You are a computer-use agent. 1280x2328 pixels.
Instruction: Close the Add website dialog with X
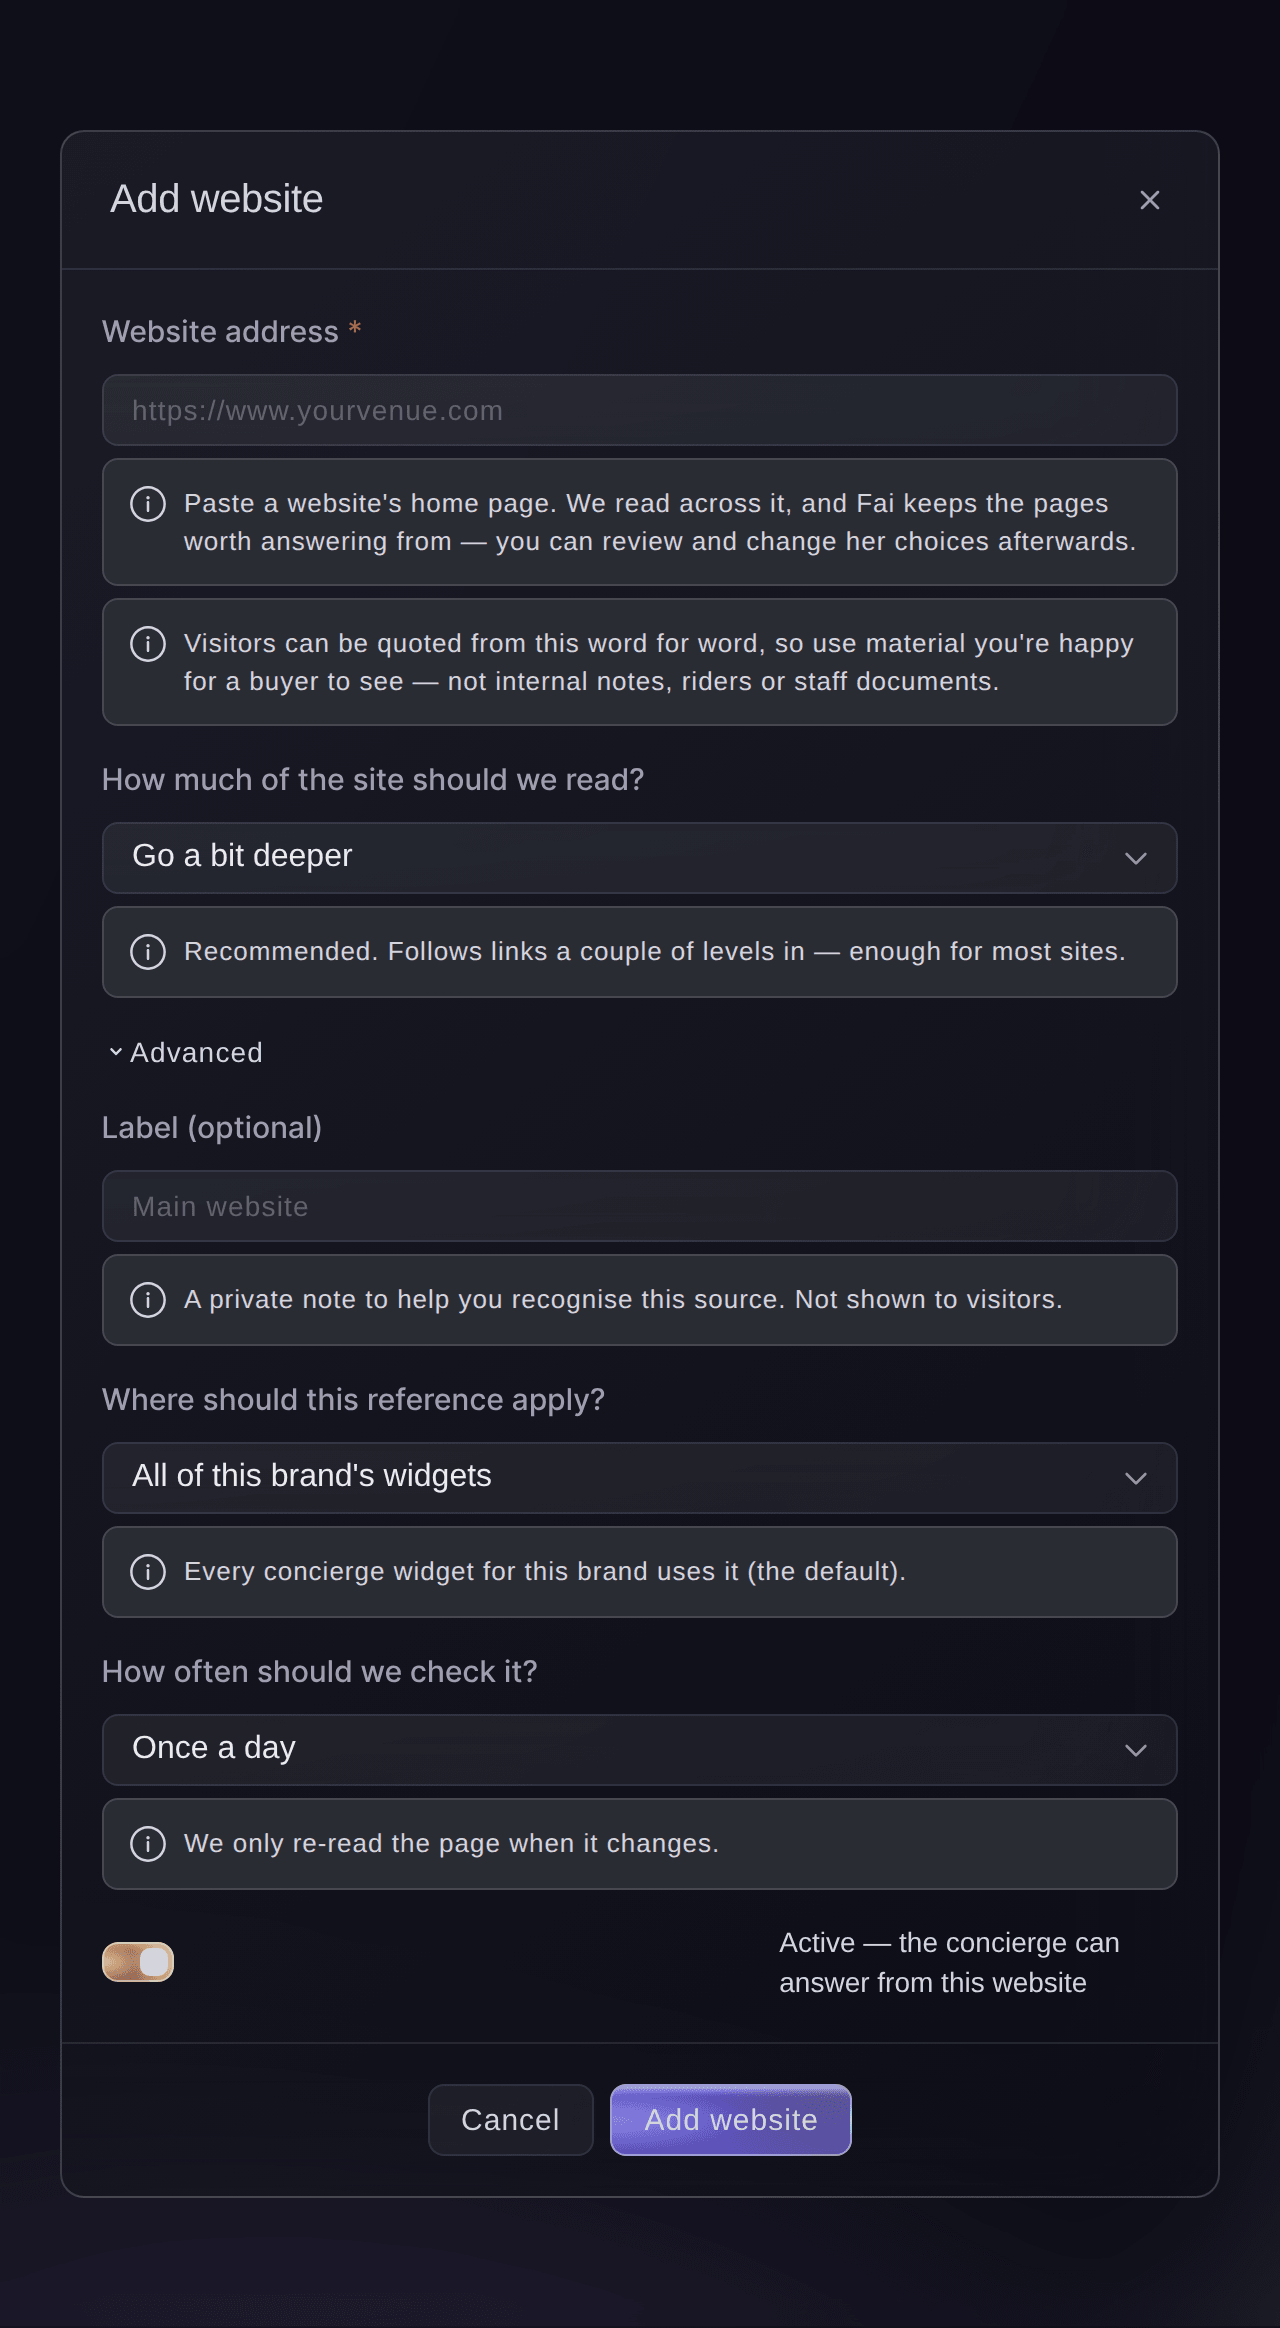1150,200
